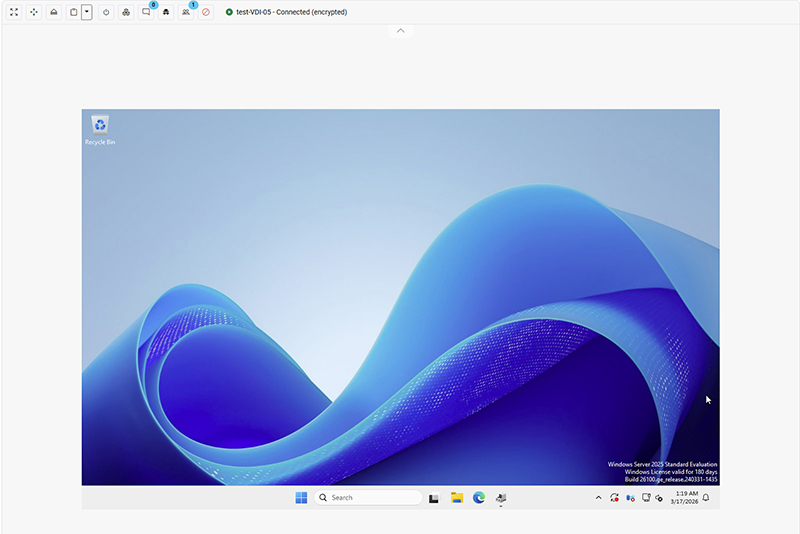The image size is (800, 534).
Task: Open the clock showing 1:19 AM
Action: tap(684, 498)
